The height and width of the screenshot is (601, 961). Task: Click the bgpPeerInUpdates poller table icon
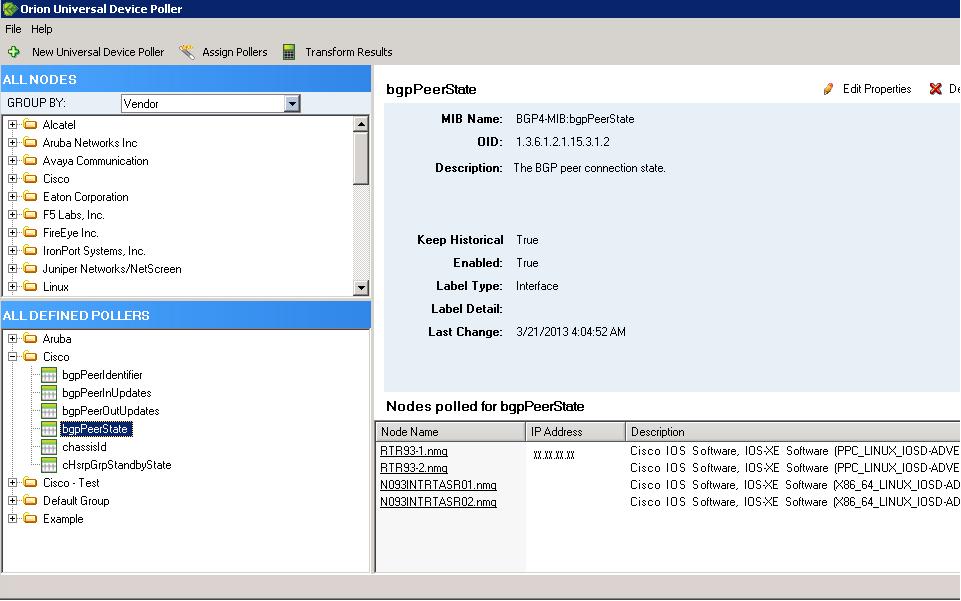click(x=49, y=393)
